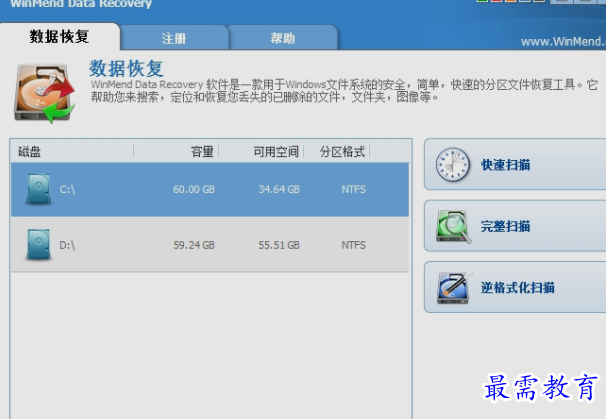
Task: Start the 逆格式化扫描 unformat scan
Action: [x=515, y=287]
